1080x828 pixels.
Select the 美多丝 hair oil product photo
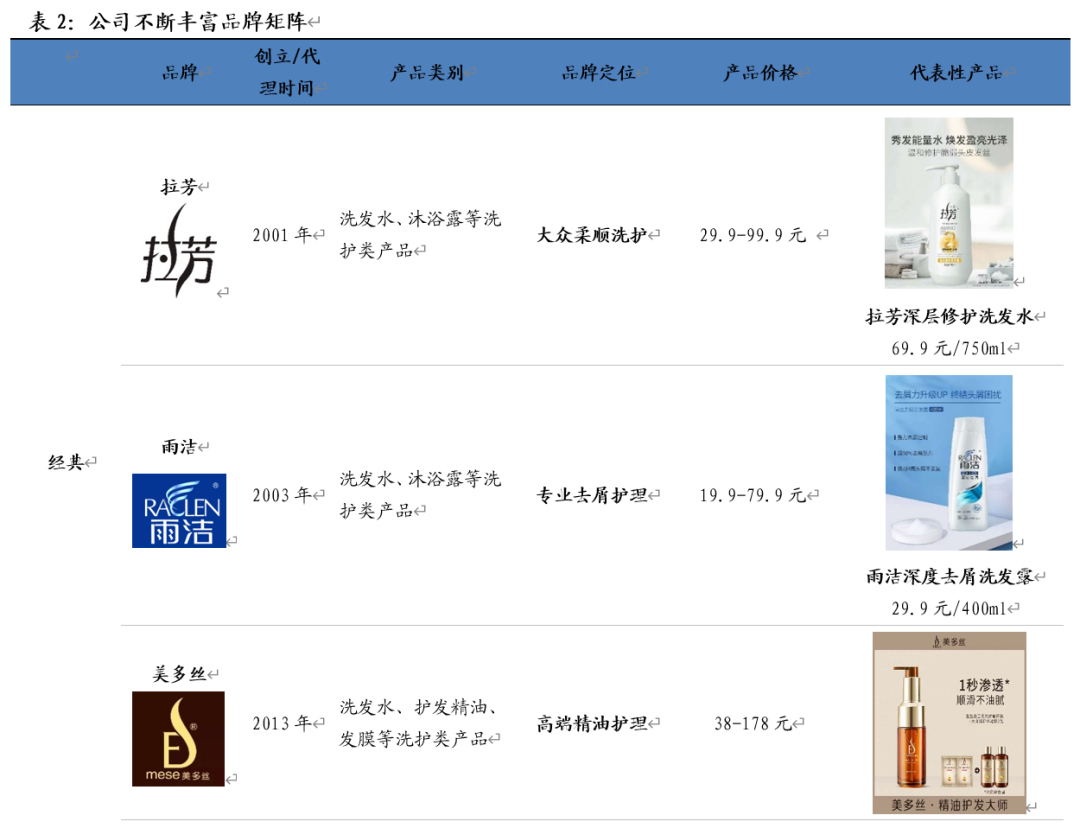click(x=949, y=723)
